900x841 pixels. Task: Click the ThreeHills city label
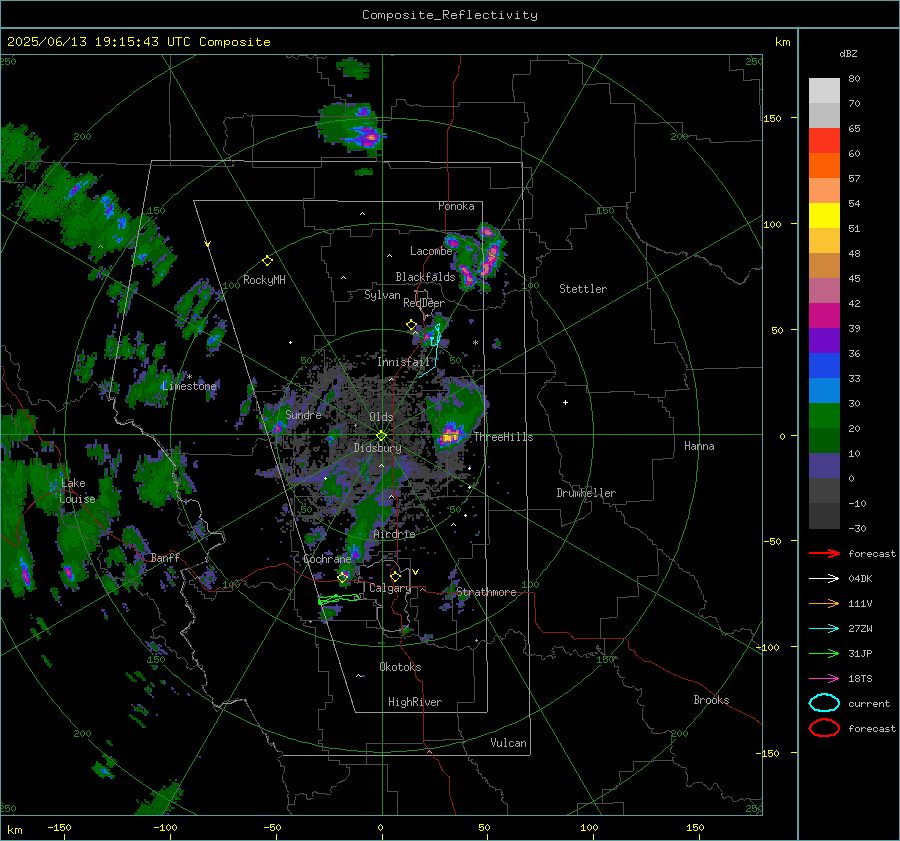[x=503, y=437]
